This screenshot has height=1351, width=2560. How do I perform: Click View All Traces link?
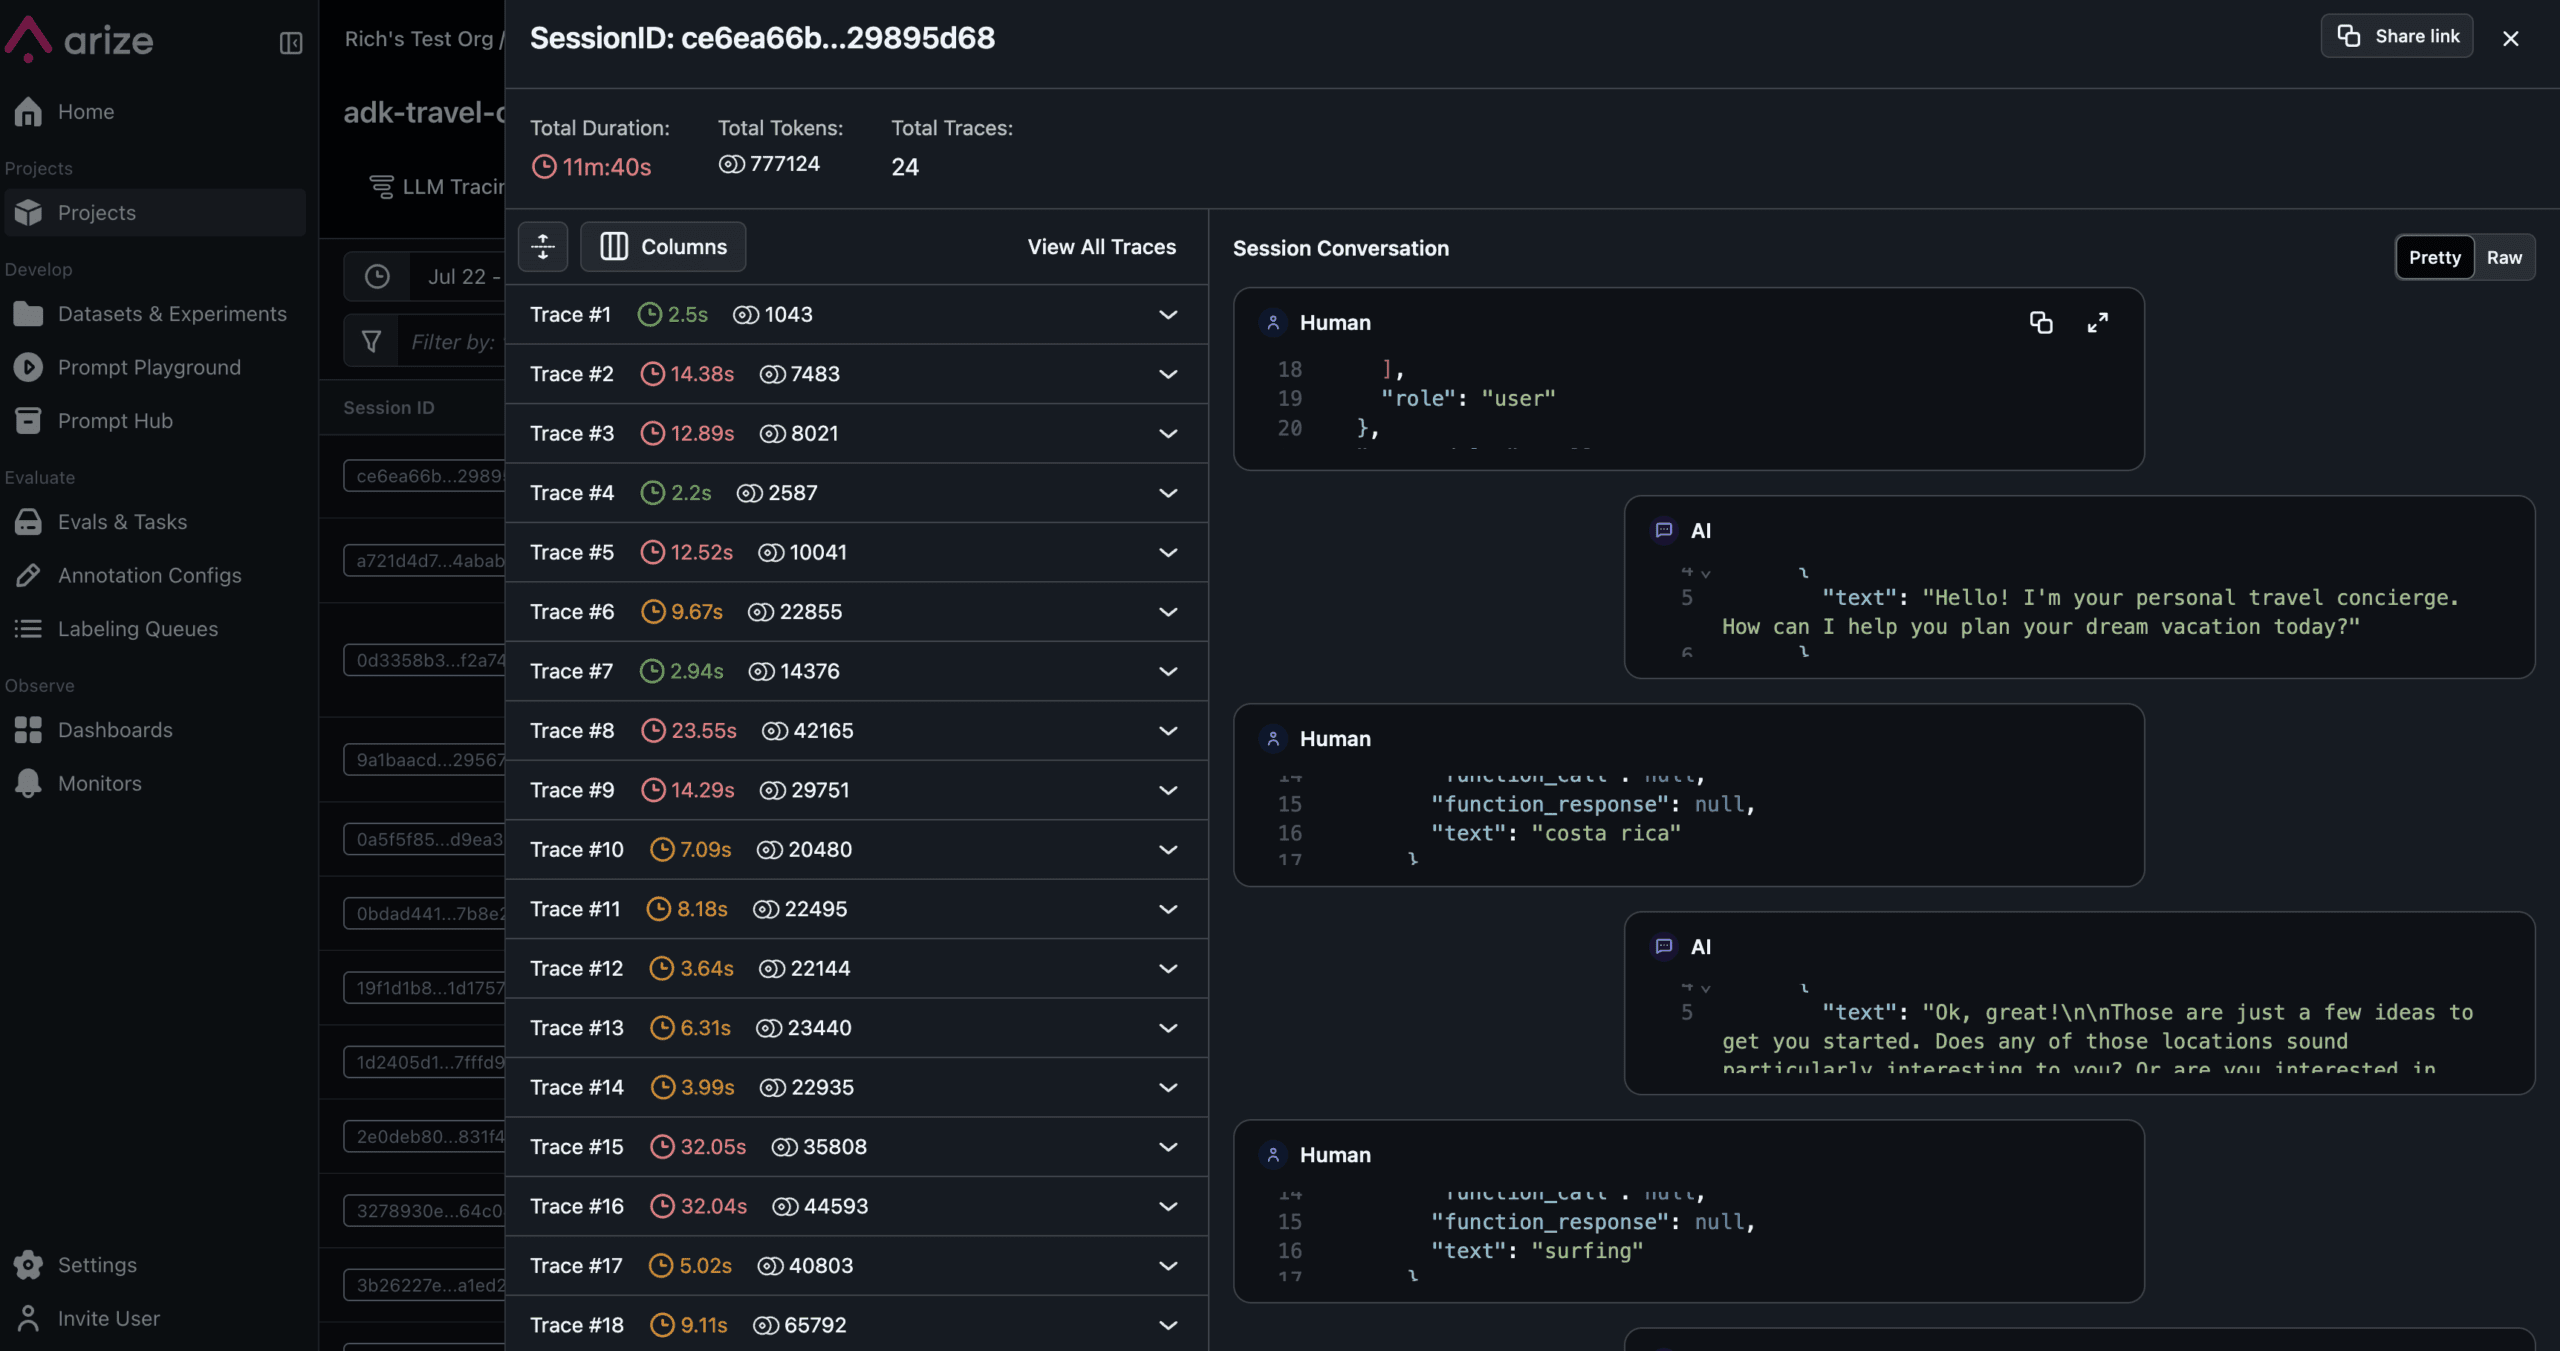pyautogui.click(x=1101, y=246)
